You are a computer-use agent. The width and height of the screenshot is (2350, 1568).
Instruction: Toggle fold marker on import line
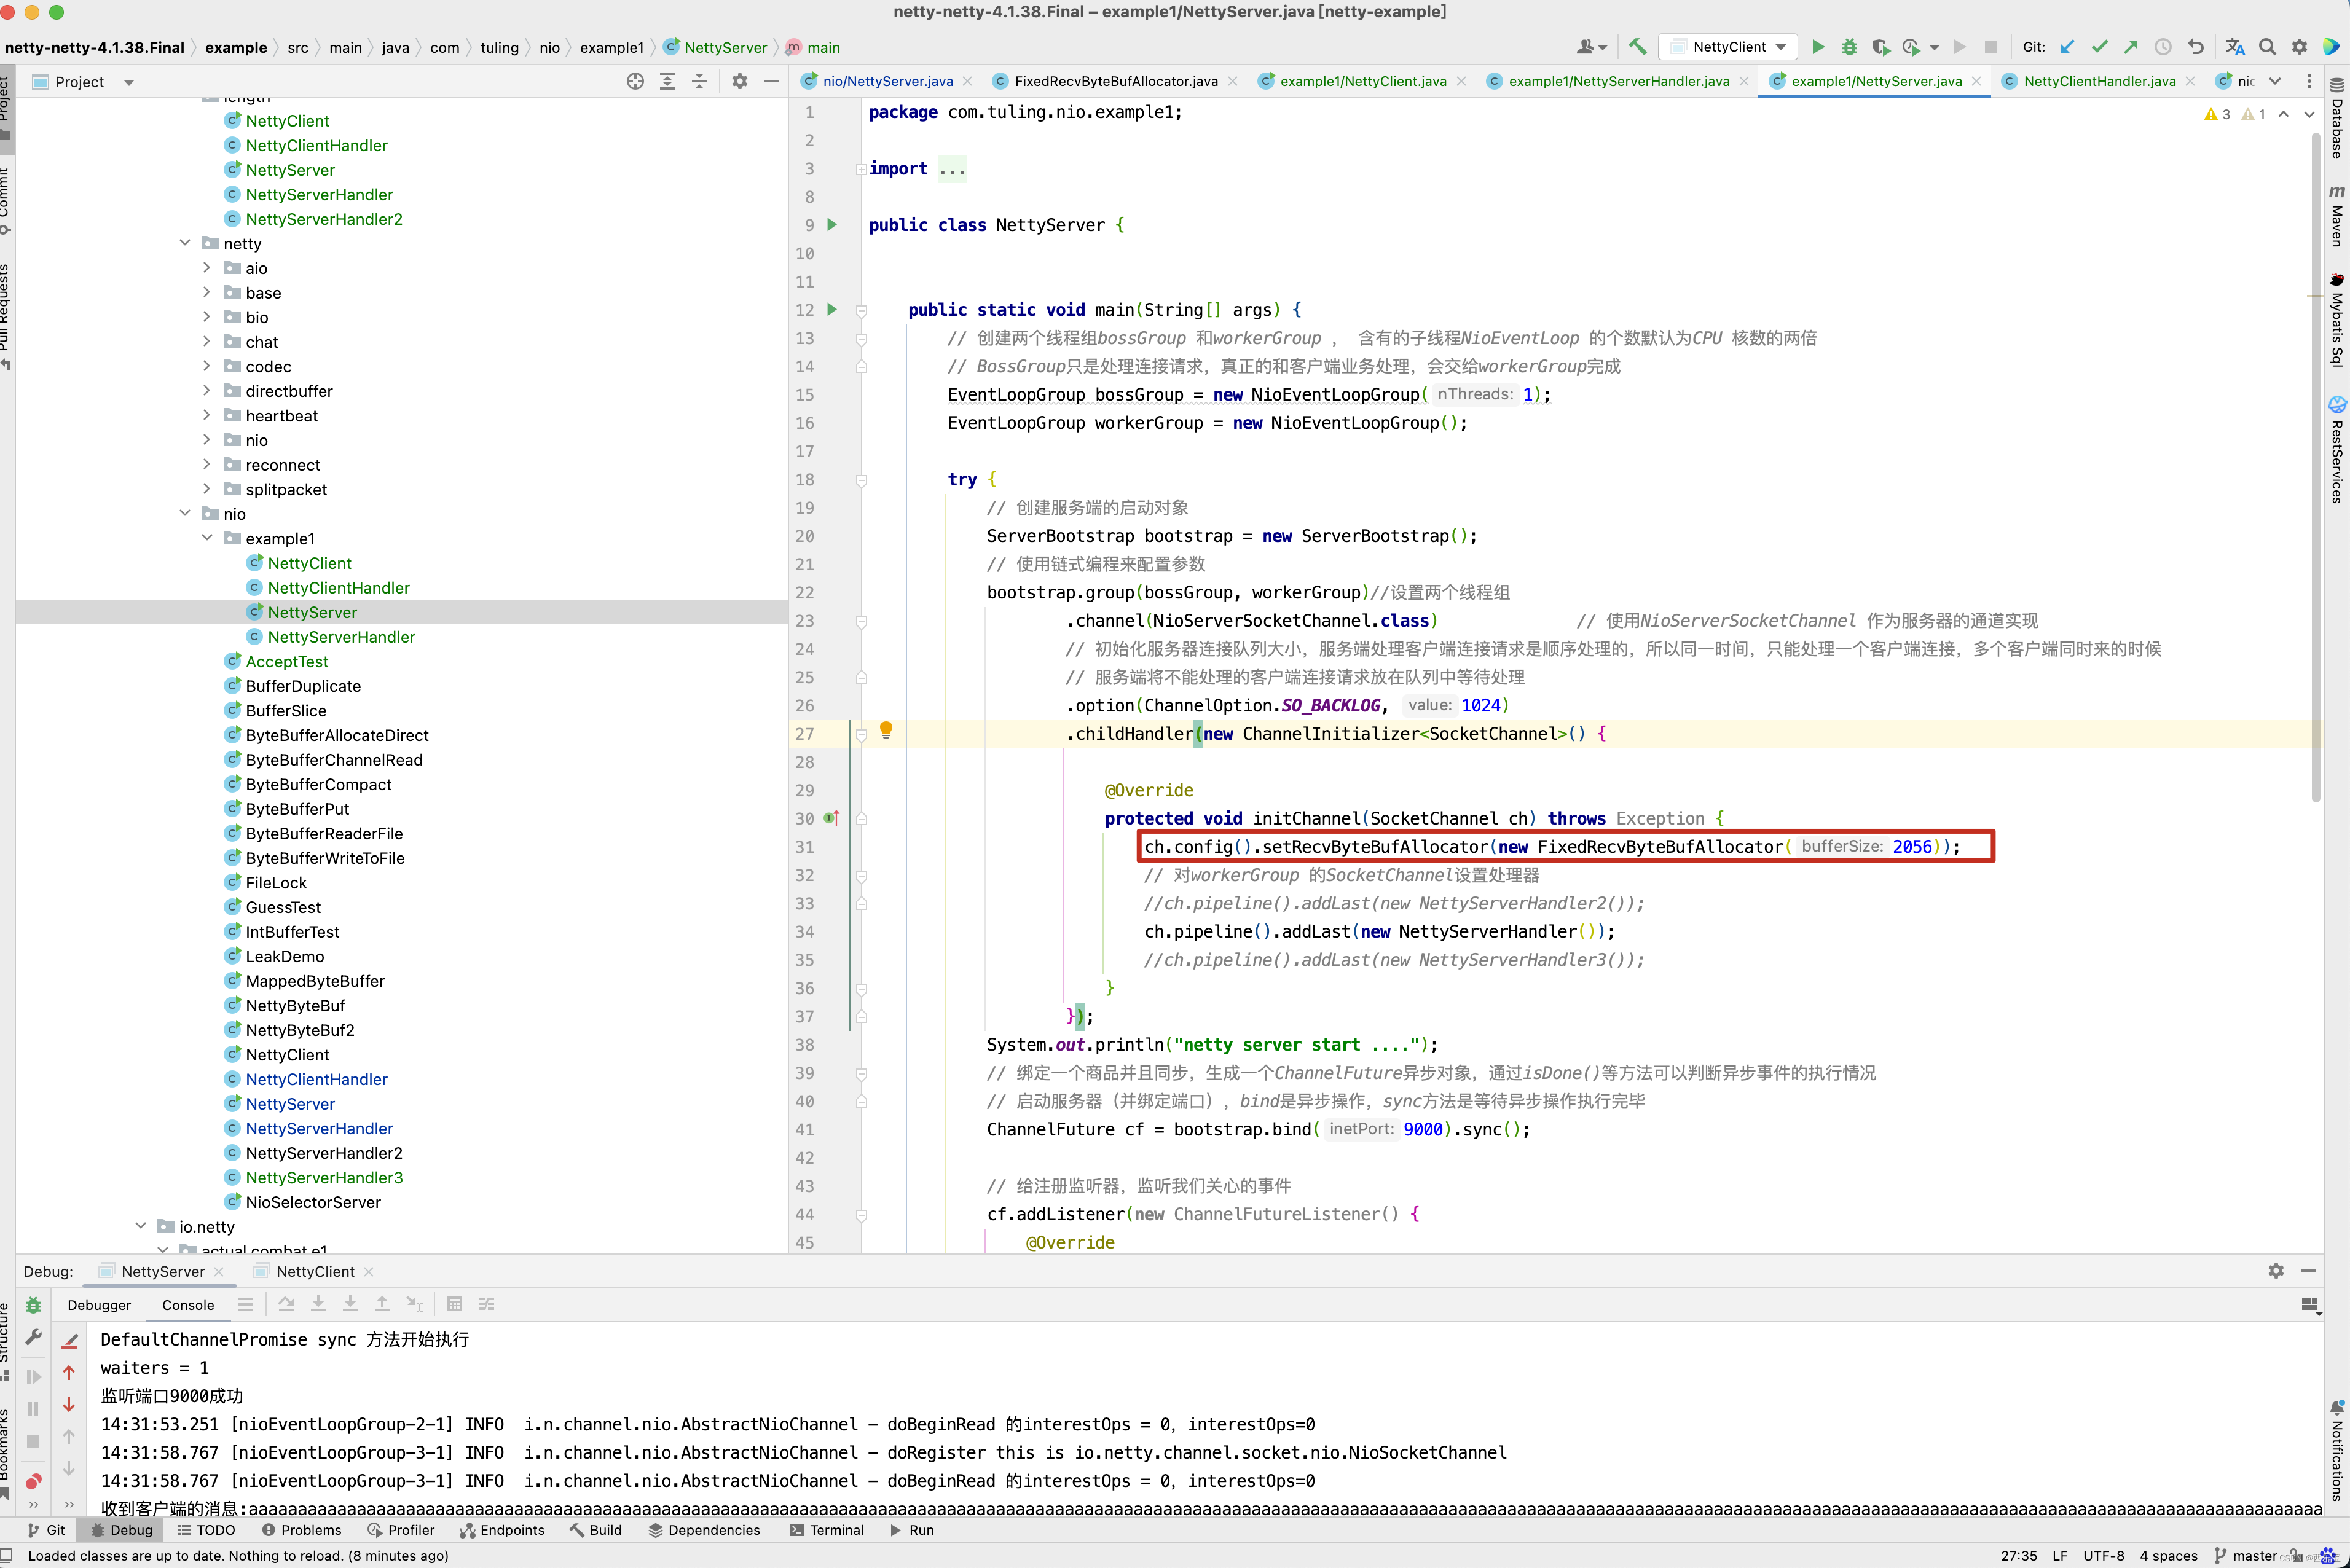click(861, 169)
